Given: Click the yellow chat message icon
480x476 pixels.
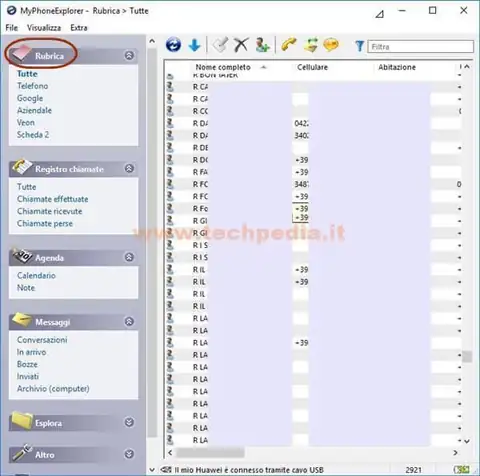Looking at the screenshot, I should tap(331, 45).
